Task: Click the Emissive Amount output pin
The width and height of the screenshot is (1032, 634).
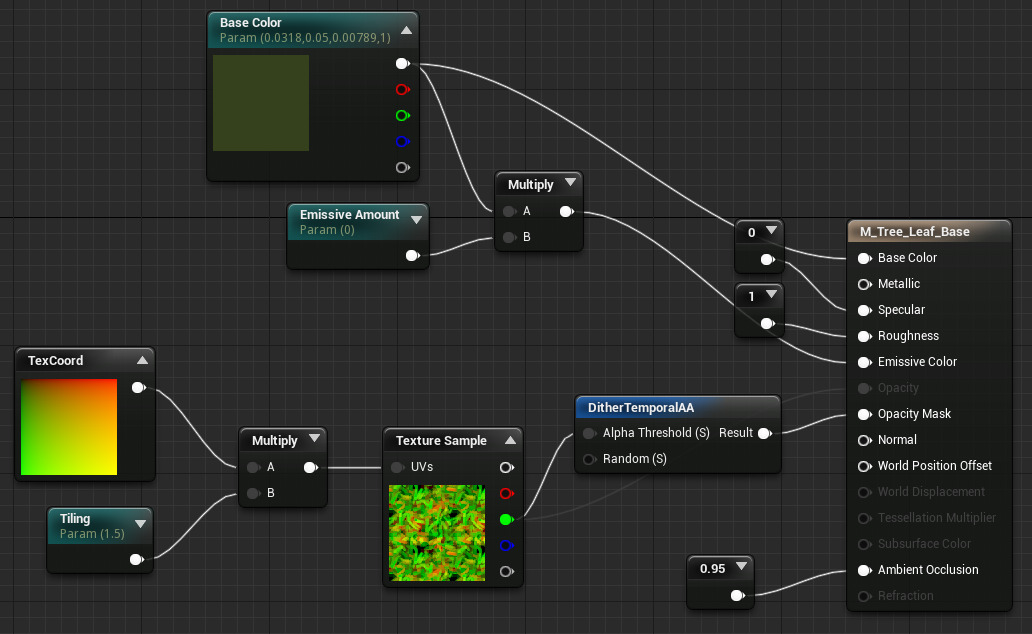Action: tap(412, 256)
